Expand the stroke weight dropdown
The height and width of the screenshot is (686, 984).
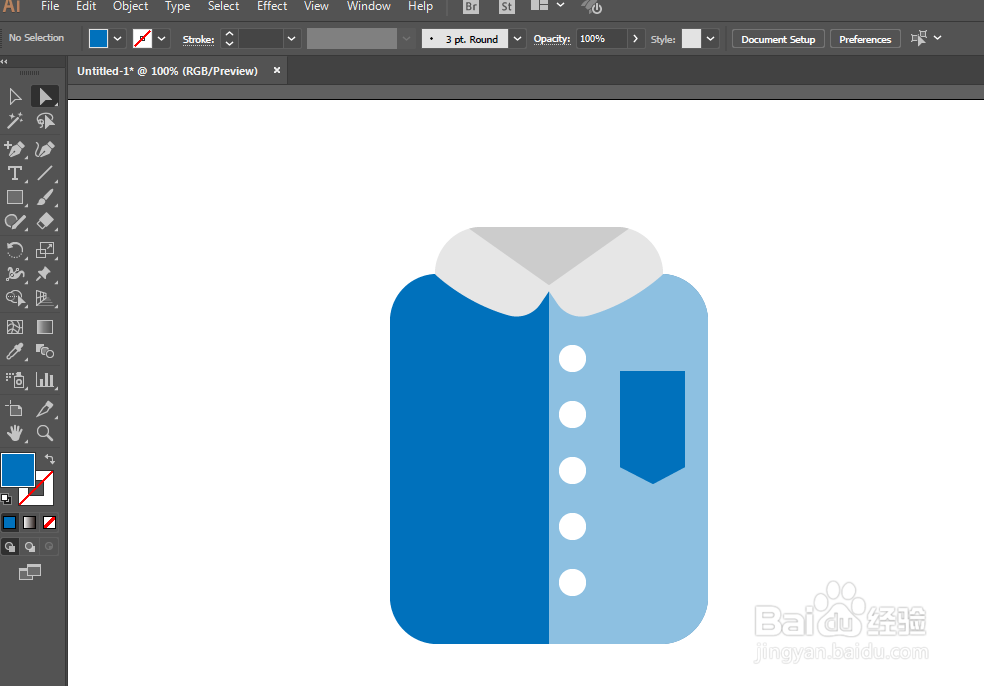pos(291,39)
